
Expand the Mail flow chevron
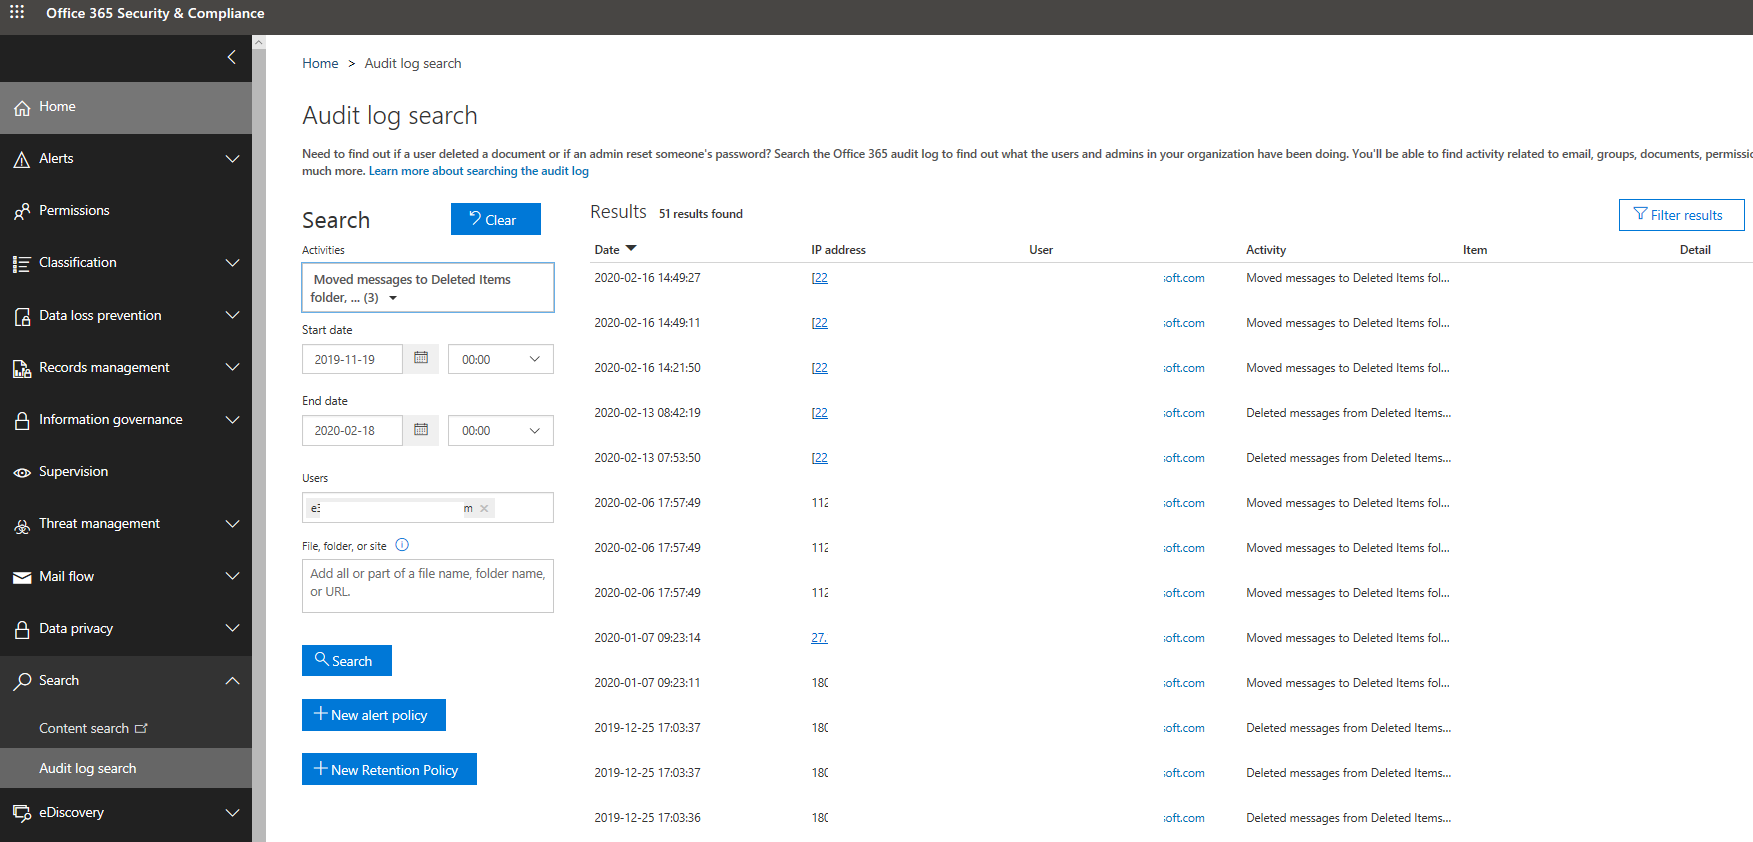(x=232, y=576)
